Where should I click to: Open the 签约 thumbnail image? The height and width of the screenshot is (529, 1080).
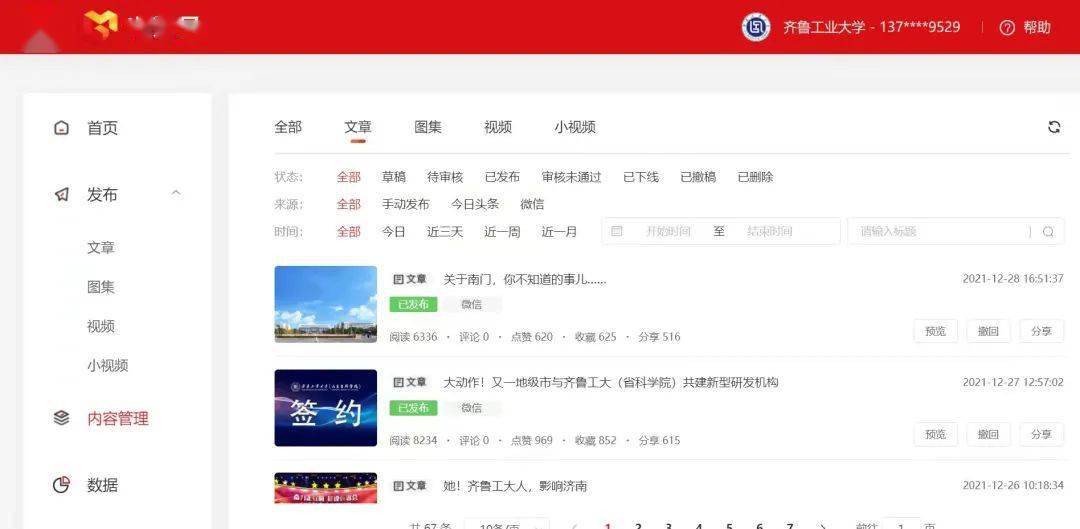click(326, 408)
